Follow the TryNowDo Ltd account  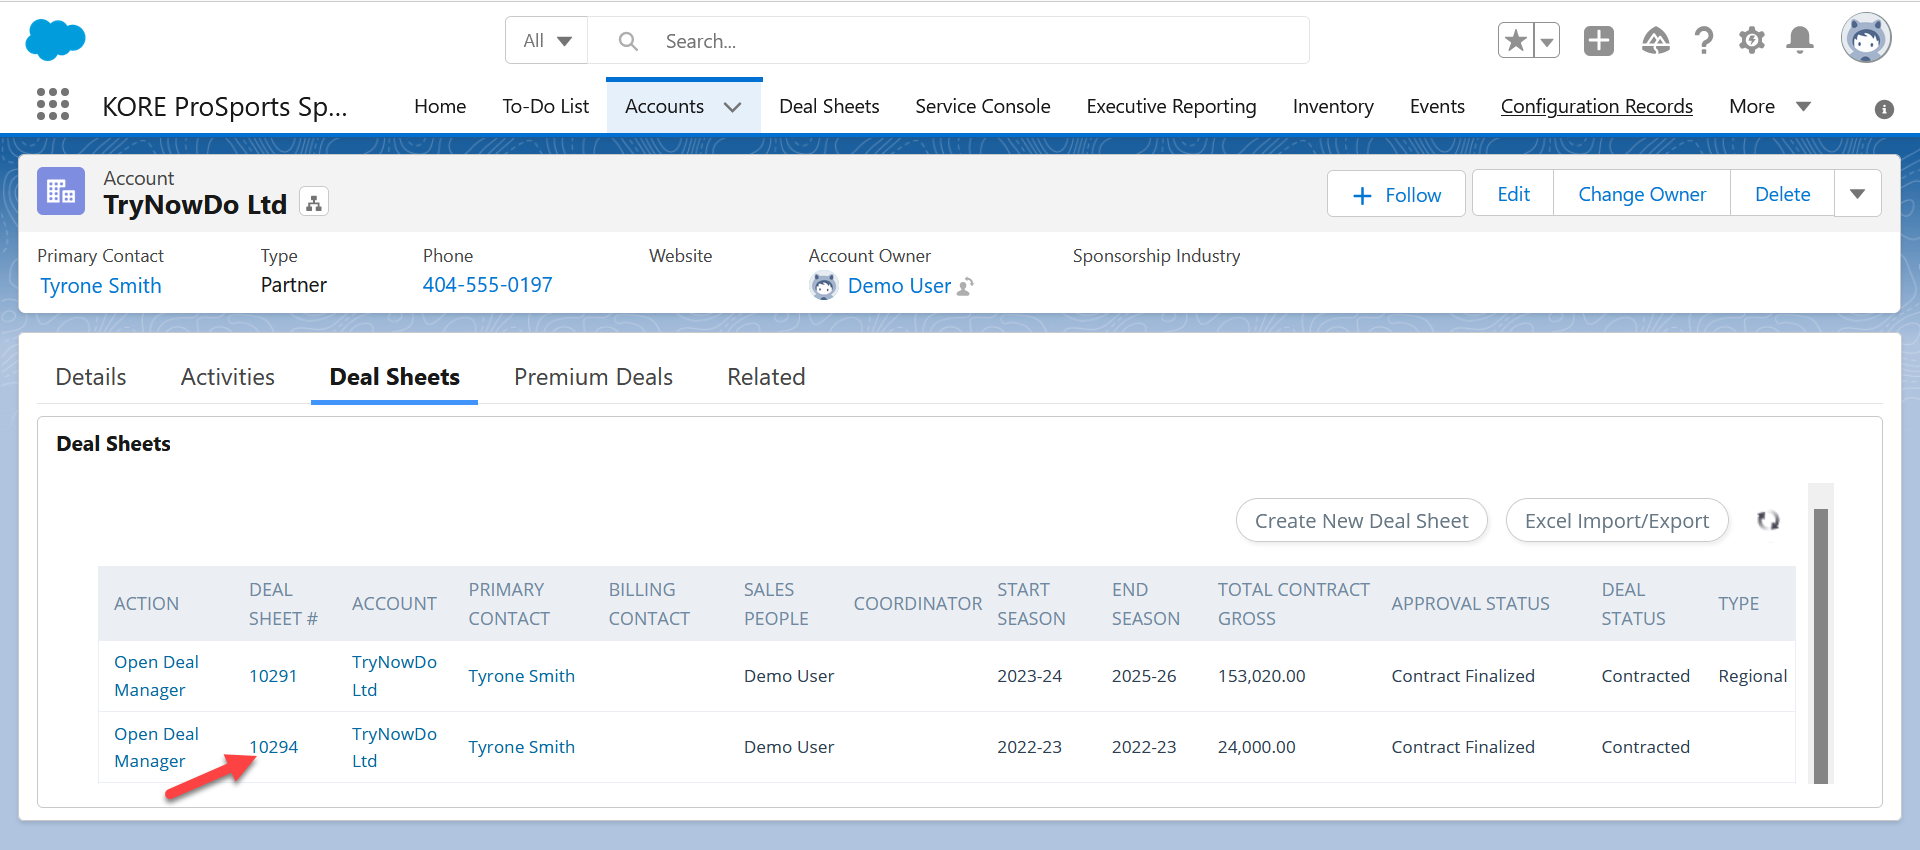1396,194
